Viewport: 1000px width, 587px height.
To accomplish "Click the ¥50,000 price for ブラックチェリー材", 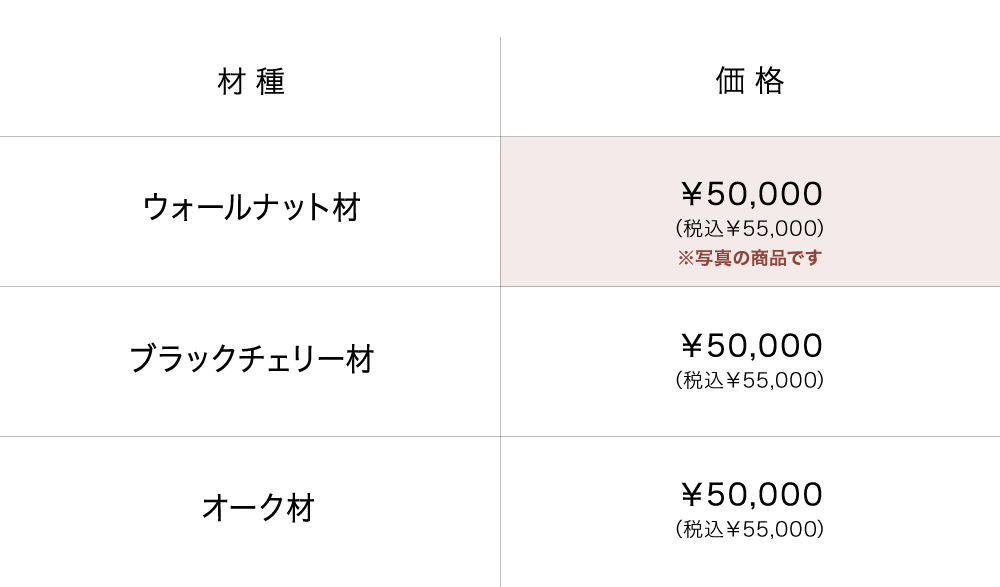I will point(751,346).
